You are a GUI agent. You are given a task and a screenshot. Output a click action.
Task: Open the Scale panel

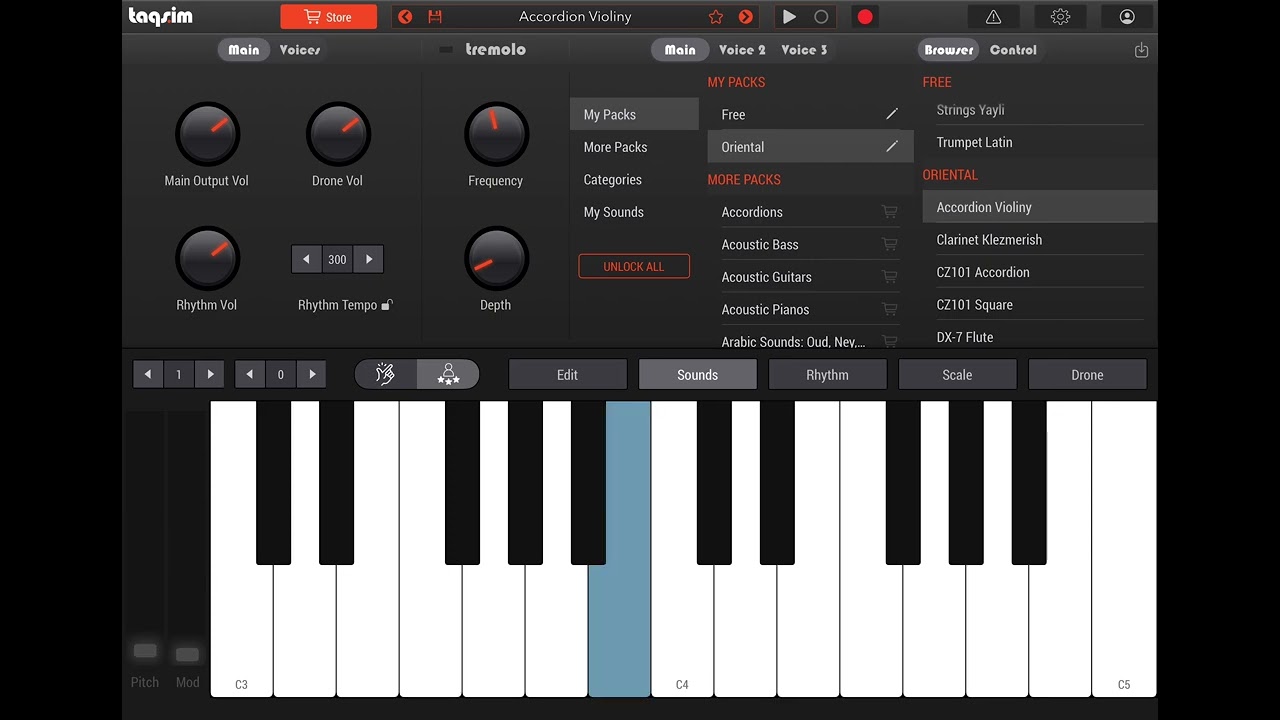pos(957,375)
